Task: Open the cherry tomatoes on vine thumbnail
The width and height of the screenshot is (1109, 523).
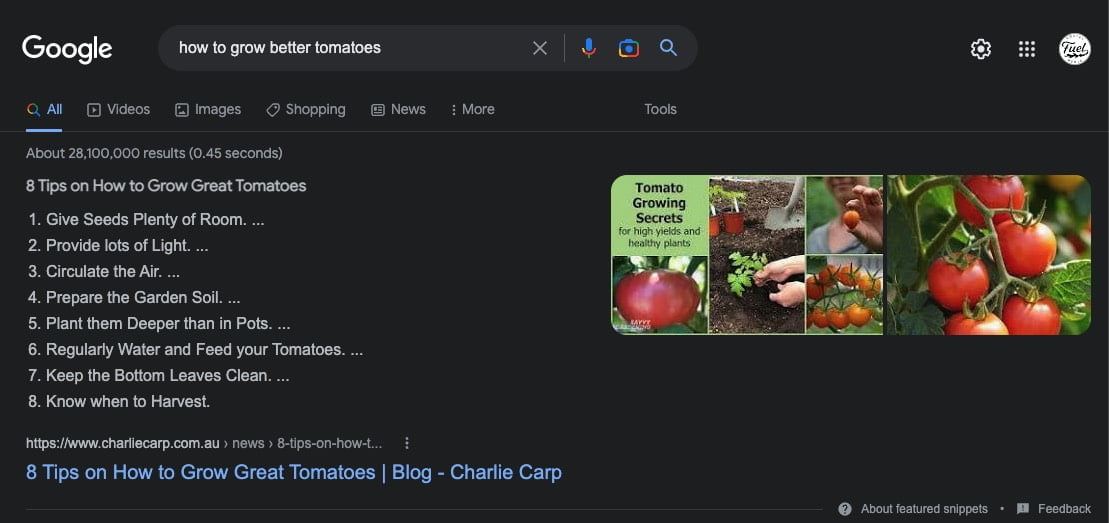Action: pyautogui.click(x=989, y=255)
